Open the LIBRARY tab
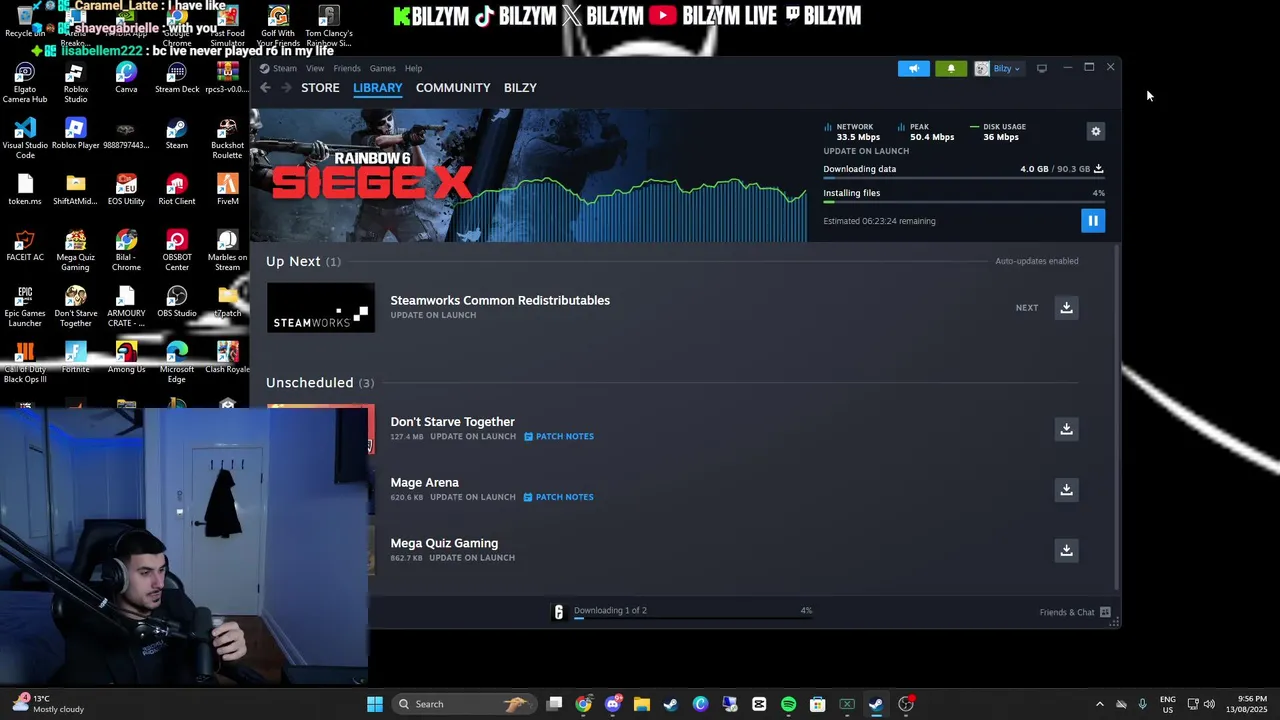The image size is (1280, 720). pyautogui.click(x=377, y=88)
